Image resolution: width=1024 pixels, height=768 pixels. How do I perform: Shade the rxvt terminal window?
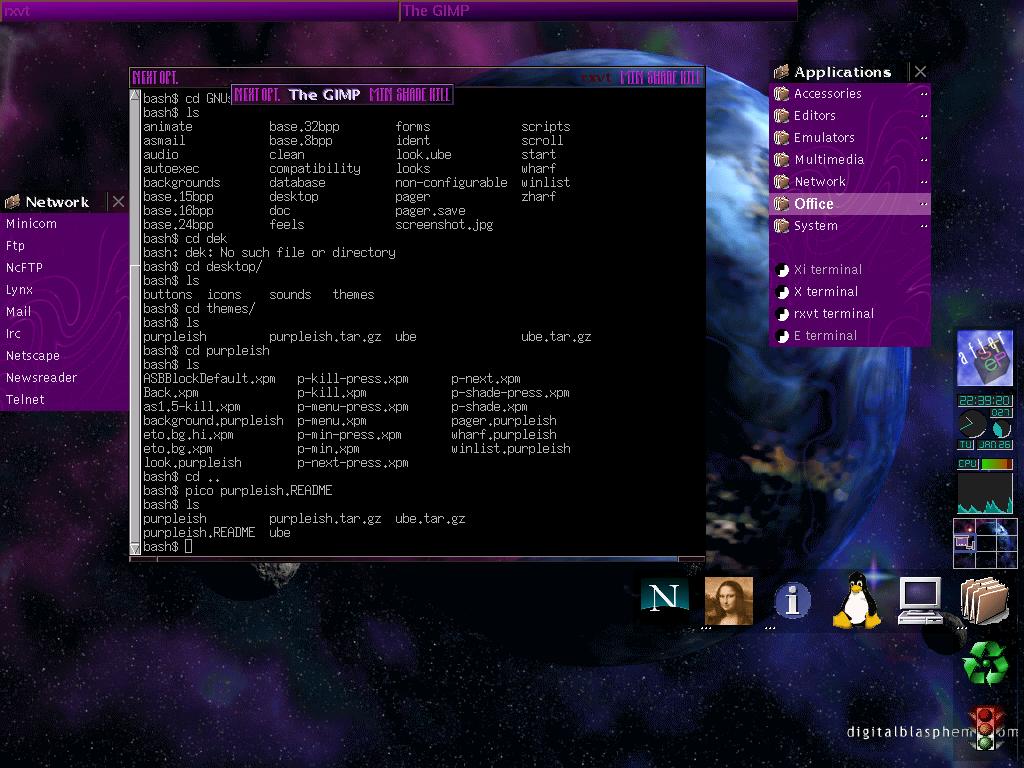[661, 78]
